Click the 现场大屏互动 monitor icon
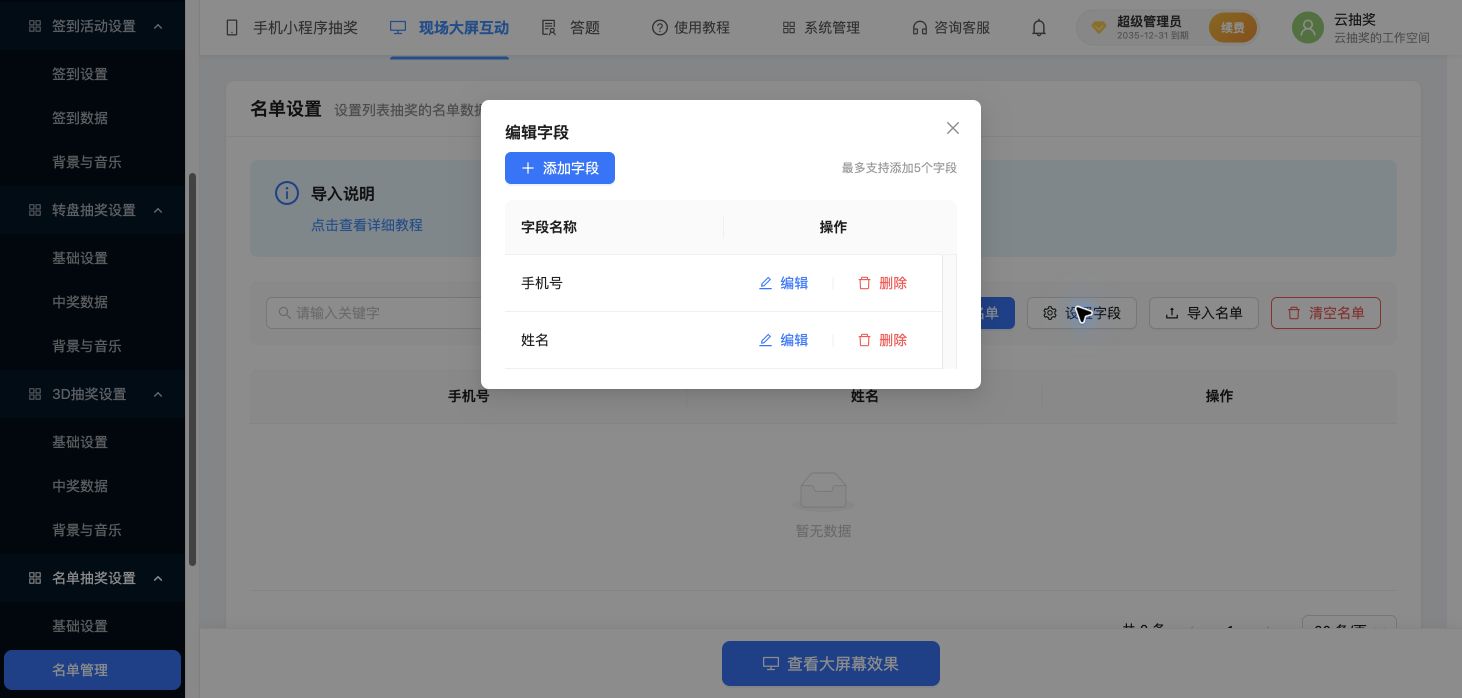1462x698 pixels. pos(398,28)
